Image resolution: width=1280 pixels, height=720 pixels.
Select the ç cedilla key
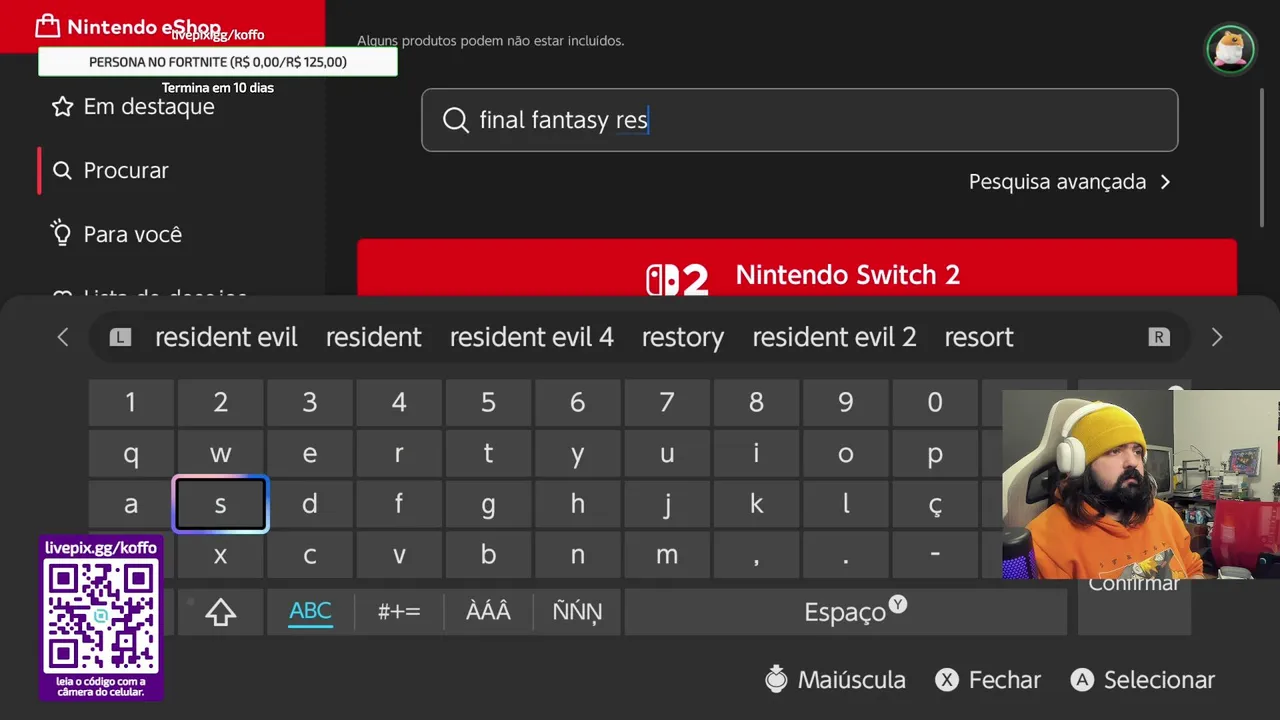pos(935,505)
